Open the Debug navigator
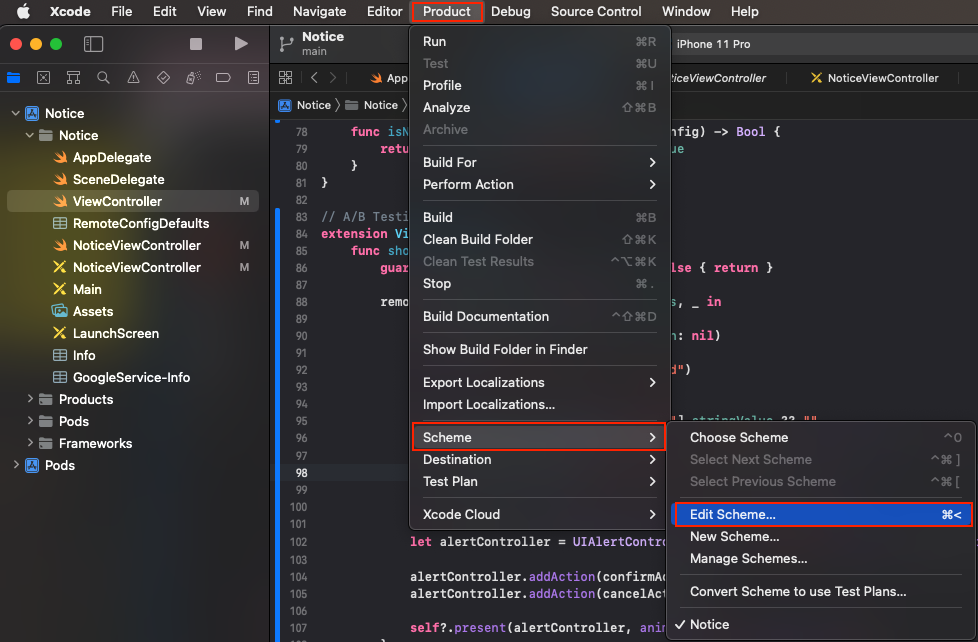 193,78
